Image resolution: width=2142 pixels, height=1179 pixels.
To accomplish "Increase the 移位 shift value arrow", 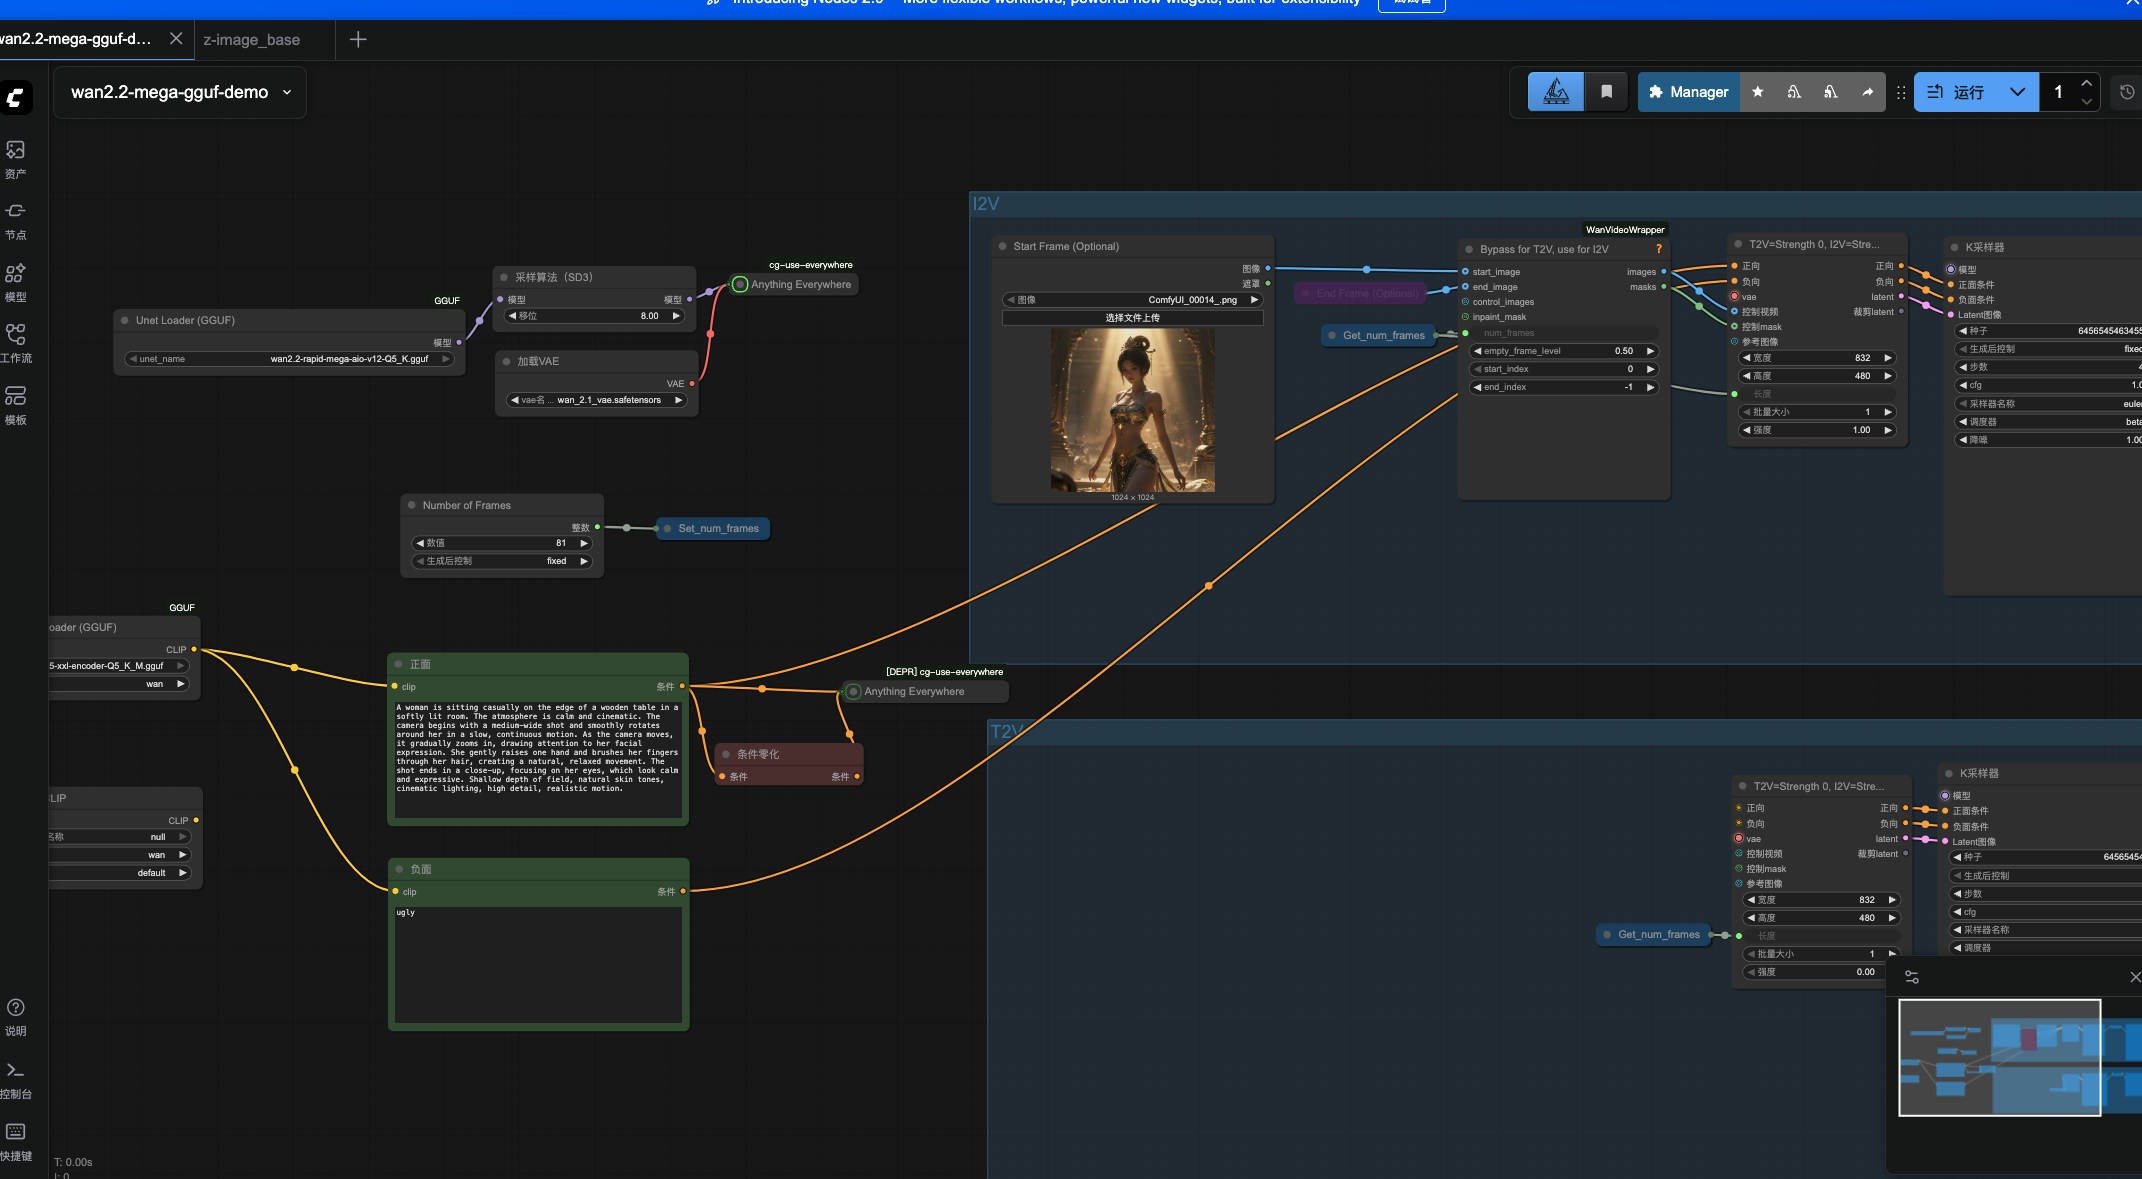I will 676,316.
